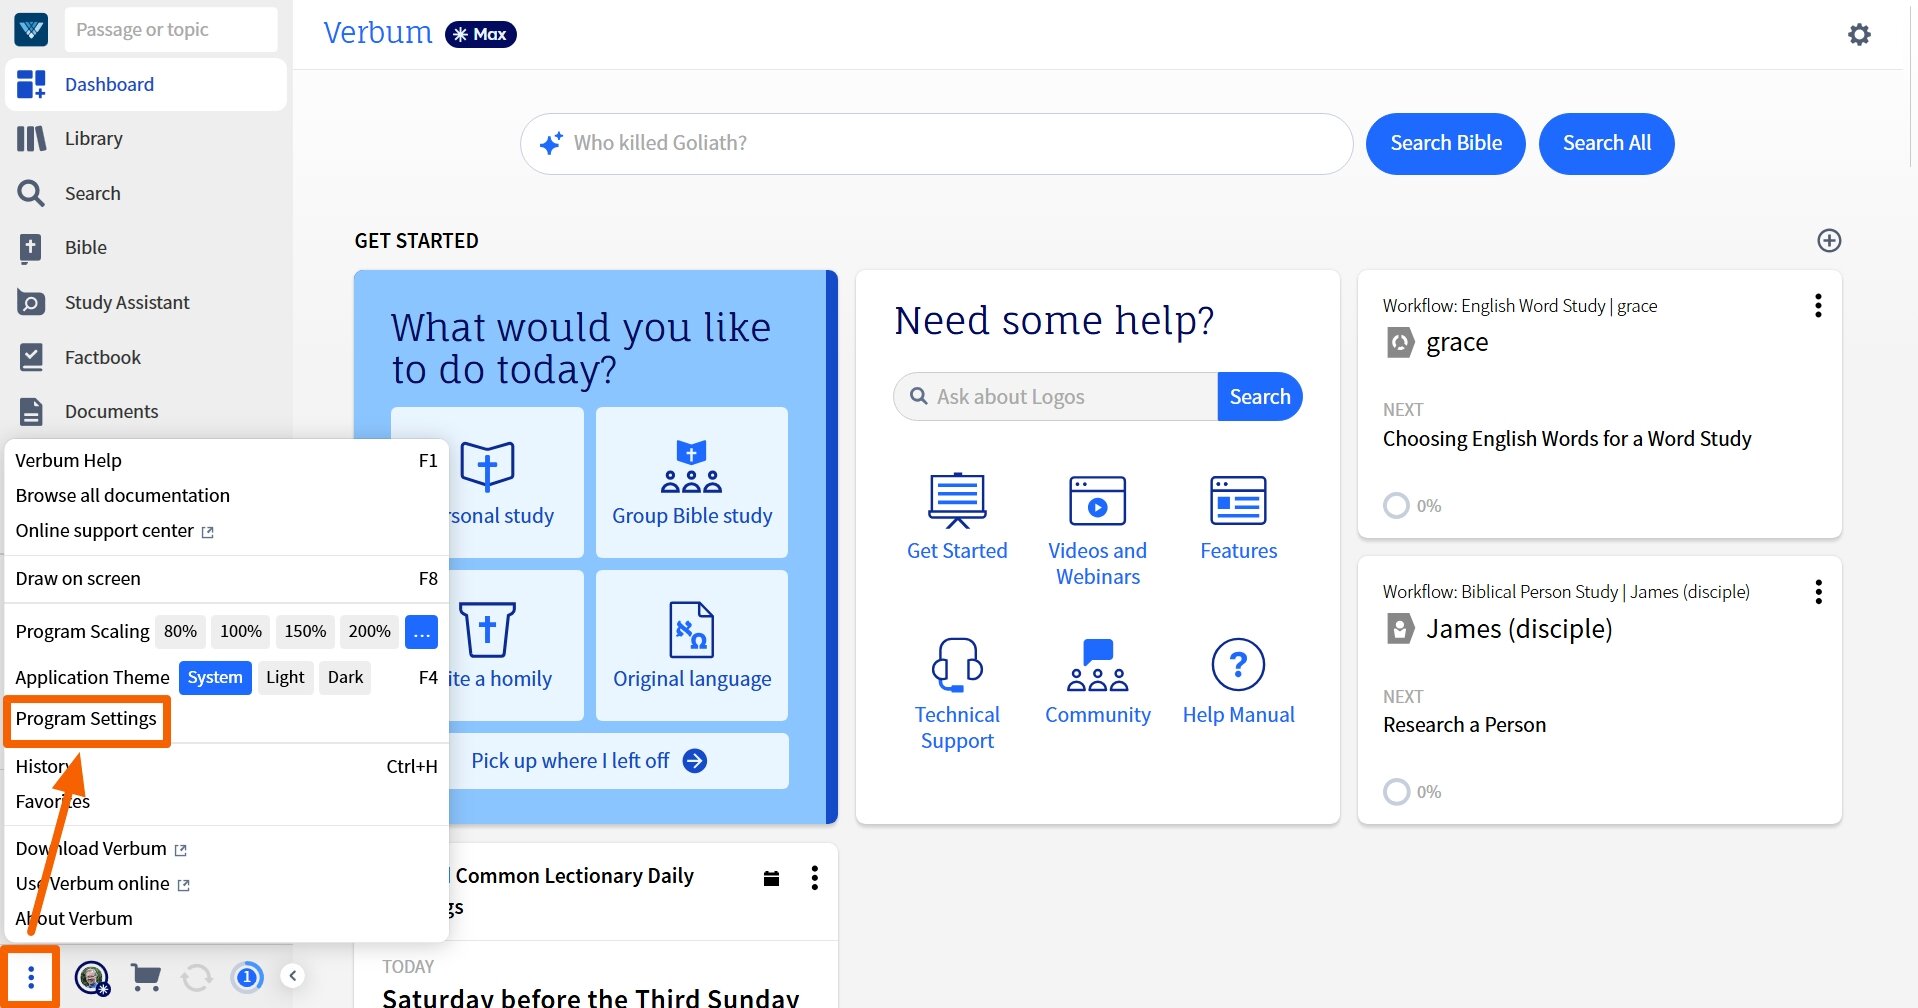This screenshot has width=1918, height=1008.
Task: Open Online support center
Action: [226, 530]
